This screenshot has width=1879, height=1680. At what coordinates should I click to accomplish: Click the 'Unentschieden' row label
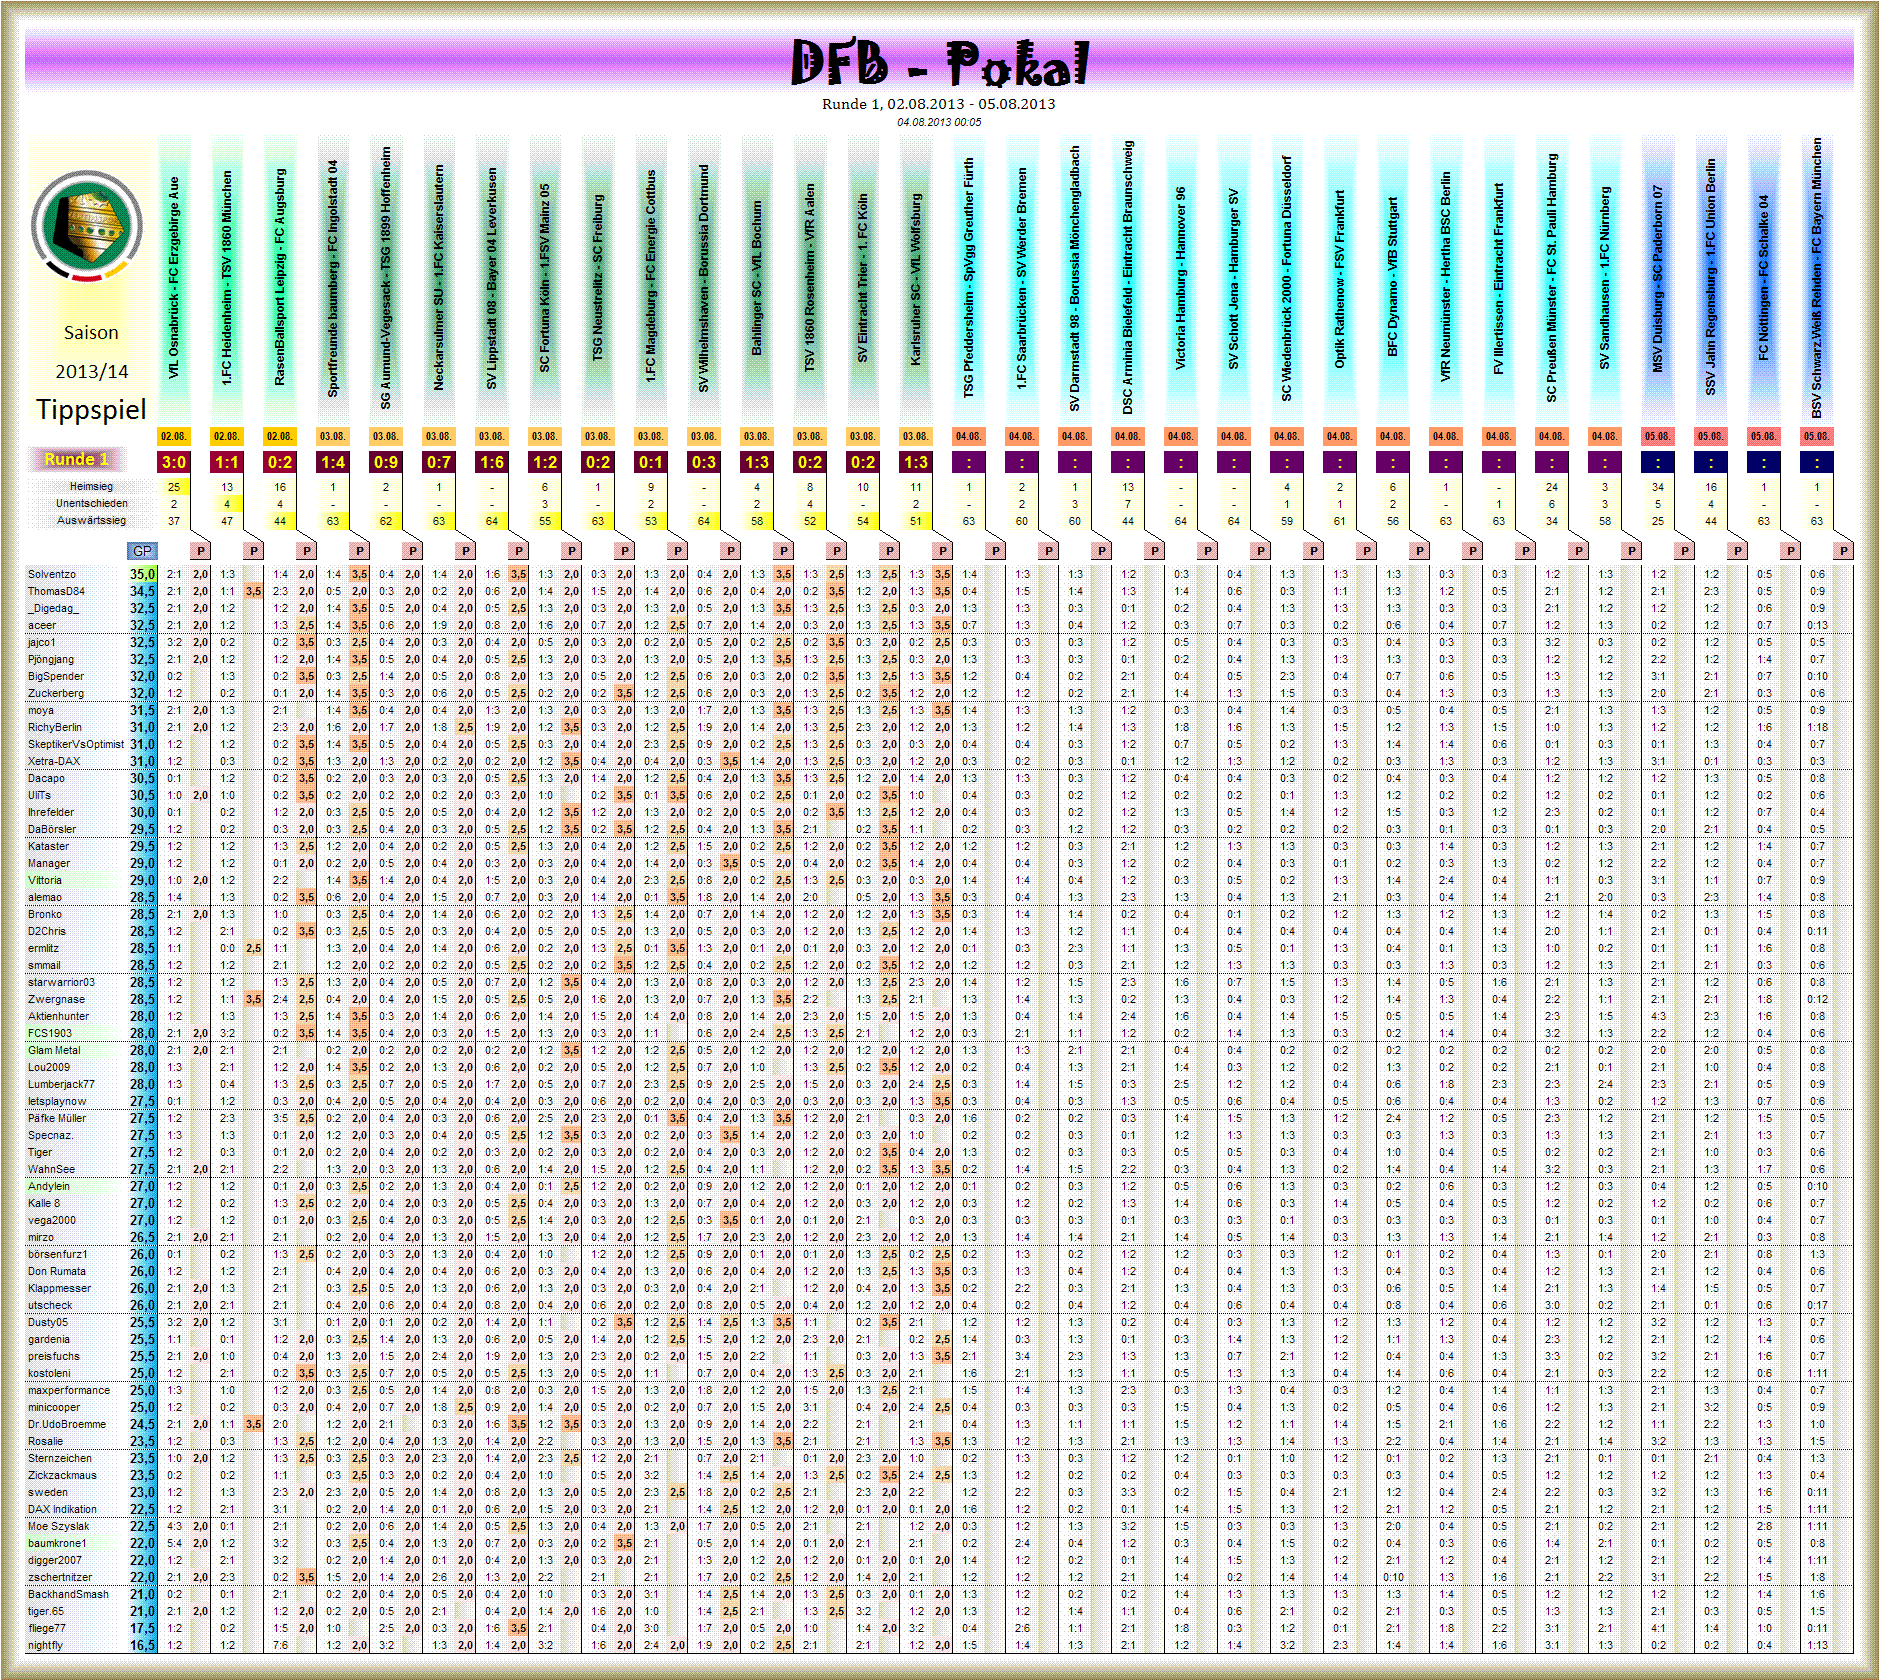pos(91,504)
